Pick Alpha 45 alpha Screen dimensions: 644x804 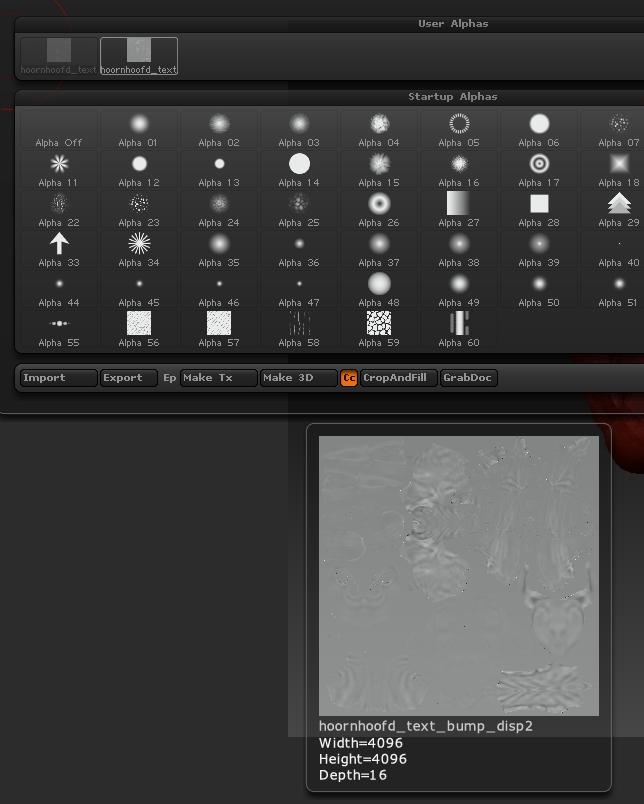[x=139, y=290]
